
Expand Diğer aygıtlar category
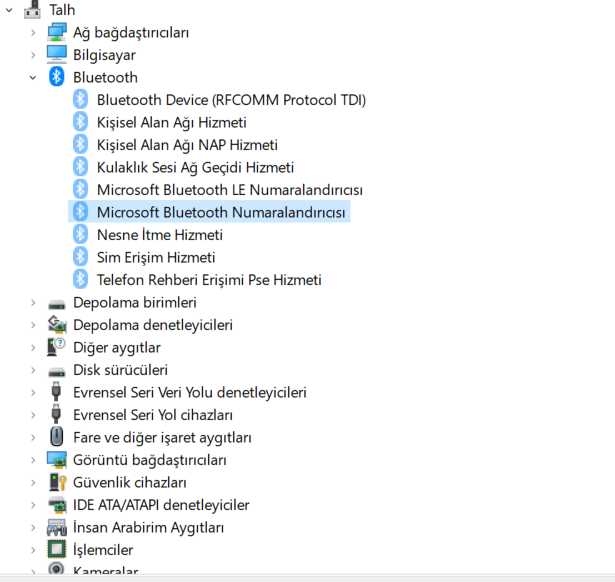pos(33,348)
